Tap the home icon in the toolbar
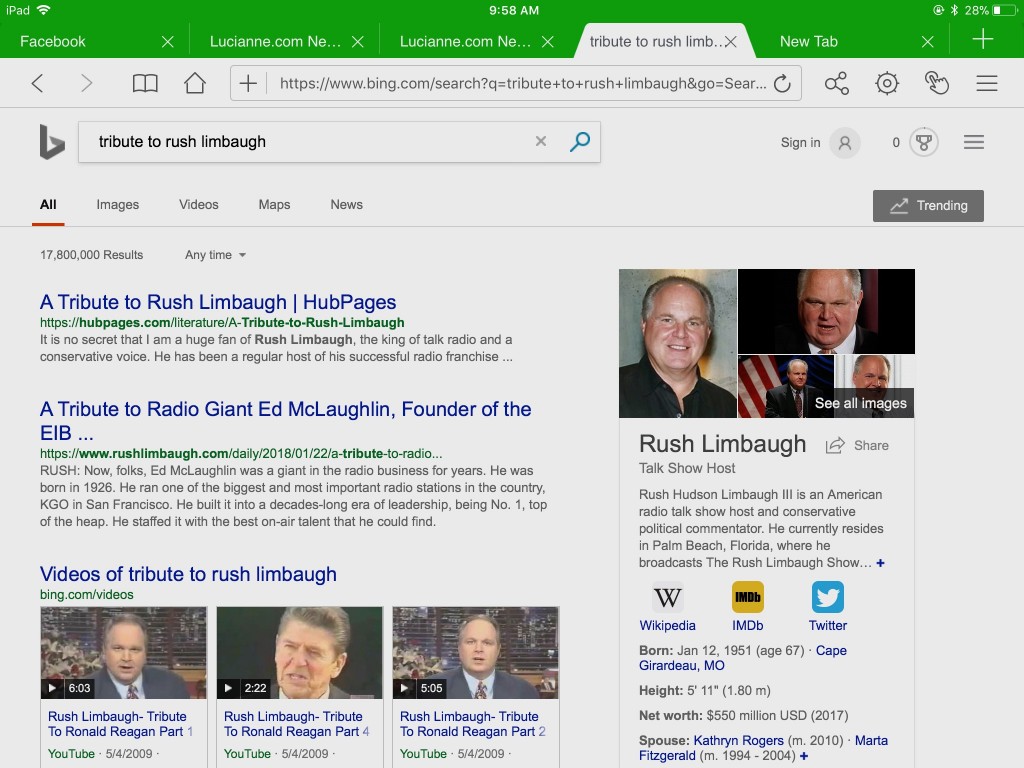 point(195,83)
